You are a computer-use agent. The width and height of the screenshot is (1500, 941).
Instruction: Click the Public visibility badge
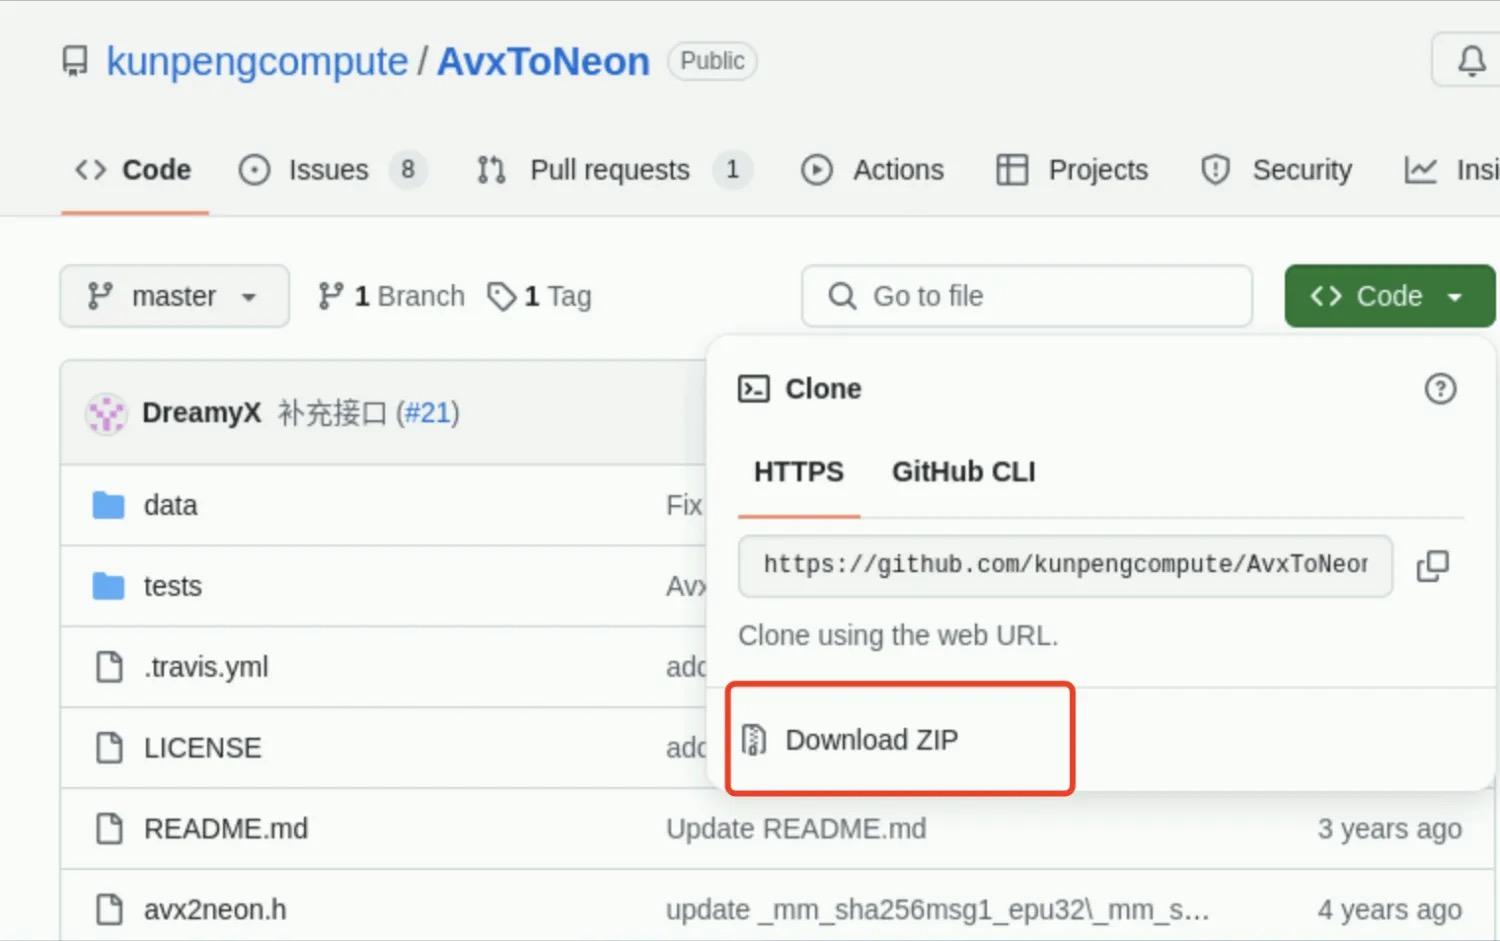(x=712, y=61)
